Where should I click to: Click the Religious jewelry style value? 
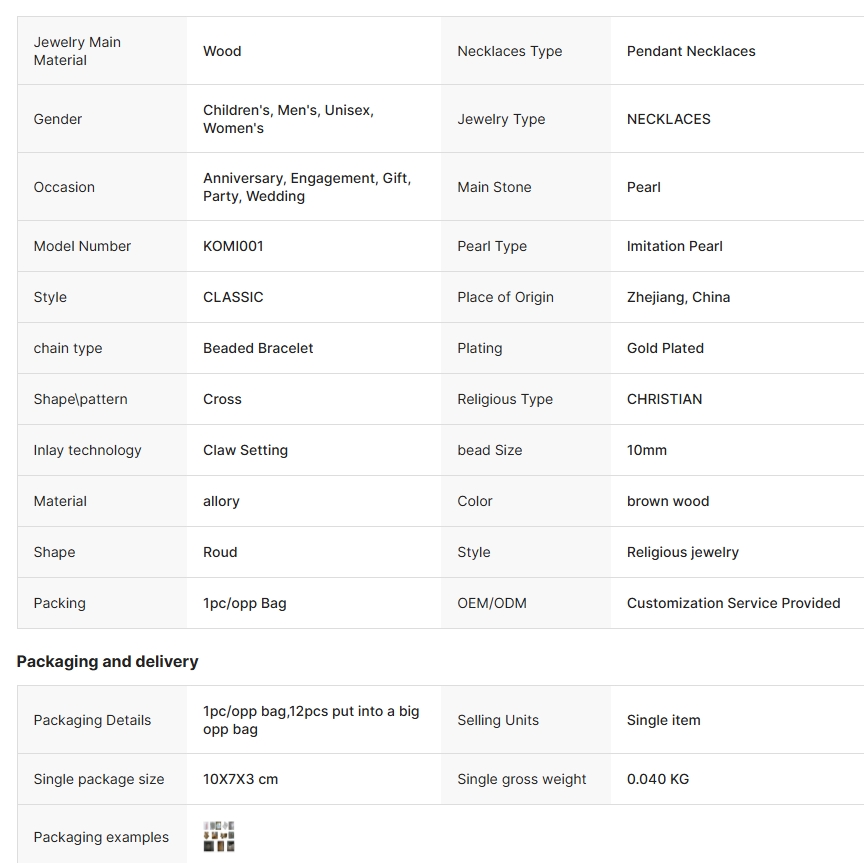coord(682,552)
